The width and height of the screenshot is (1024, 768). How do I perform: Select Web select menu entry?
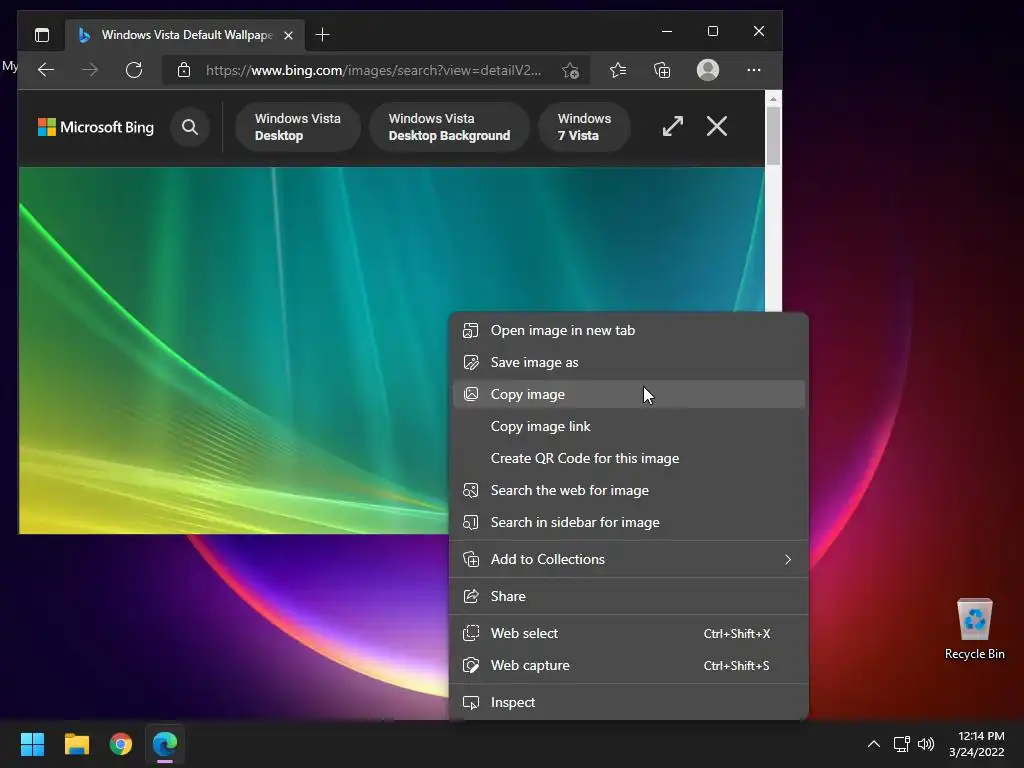click(628, 633)
